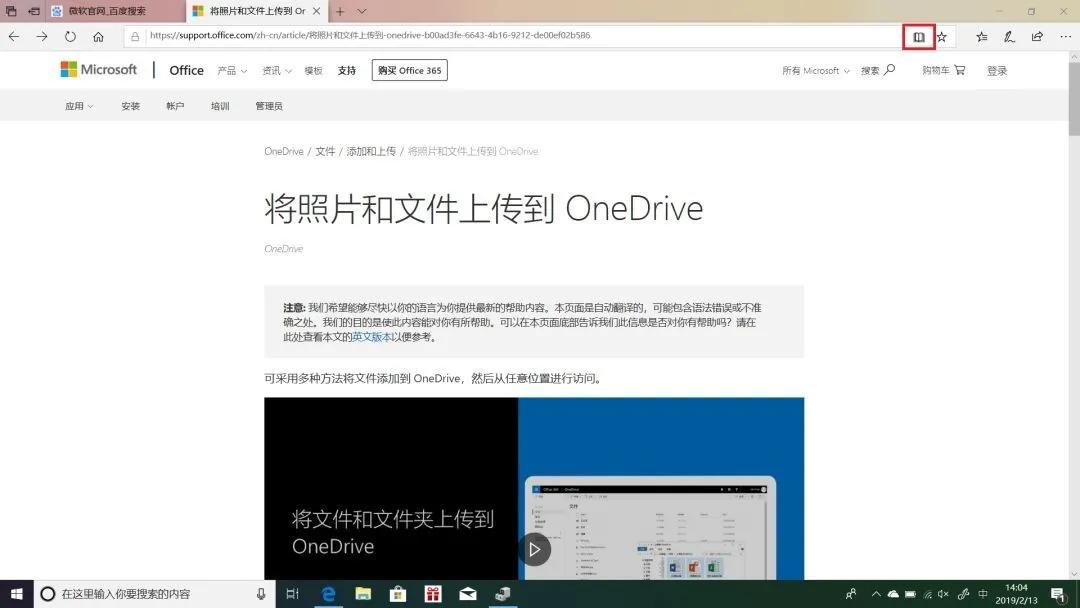The image size is (1080, 608).
Task: Launch Microsoft Store from the taskbar
Action: (x=398, y=593)
